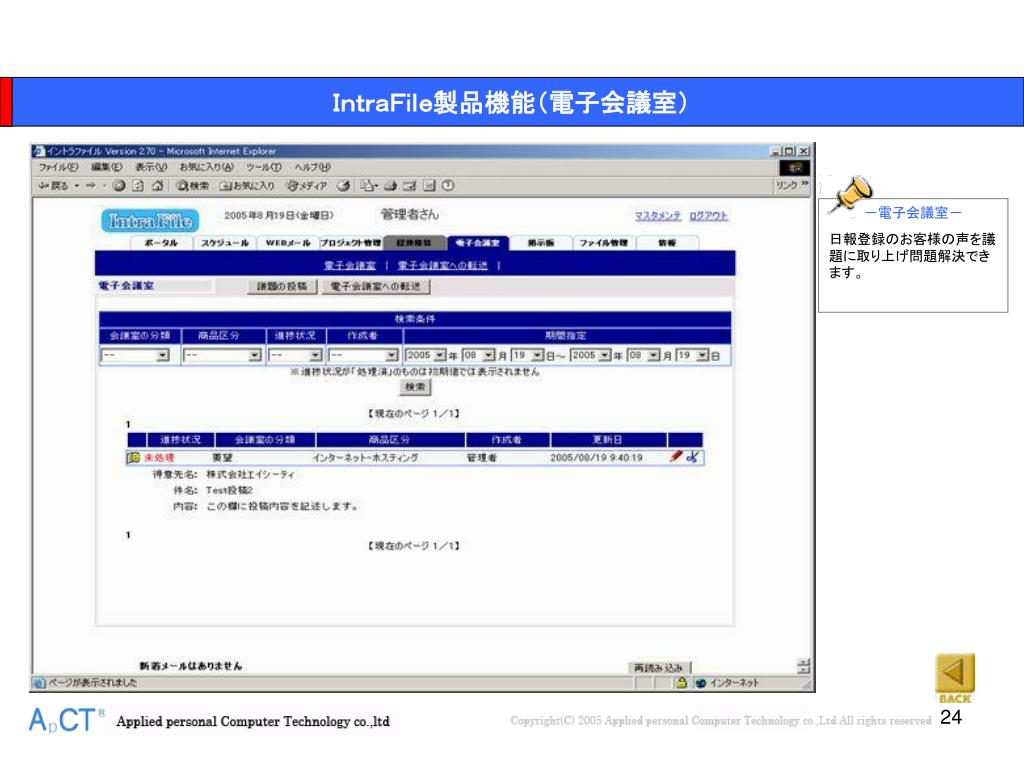Click the Test投稿2 subject text
Viewport: 1024px width, 768px height.
[229, 490]
